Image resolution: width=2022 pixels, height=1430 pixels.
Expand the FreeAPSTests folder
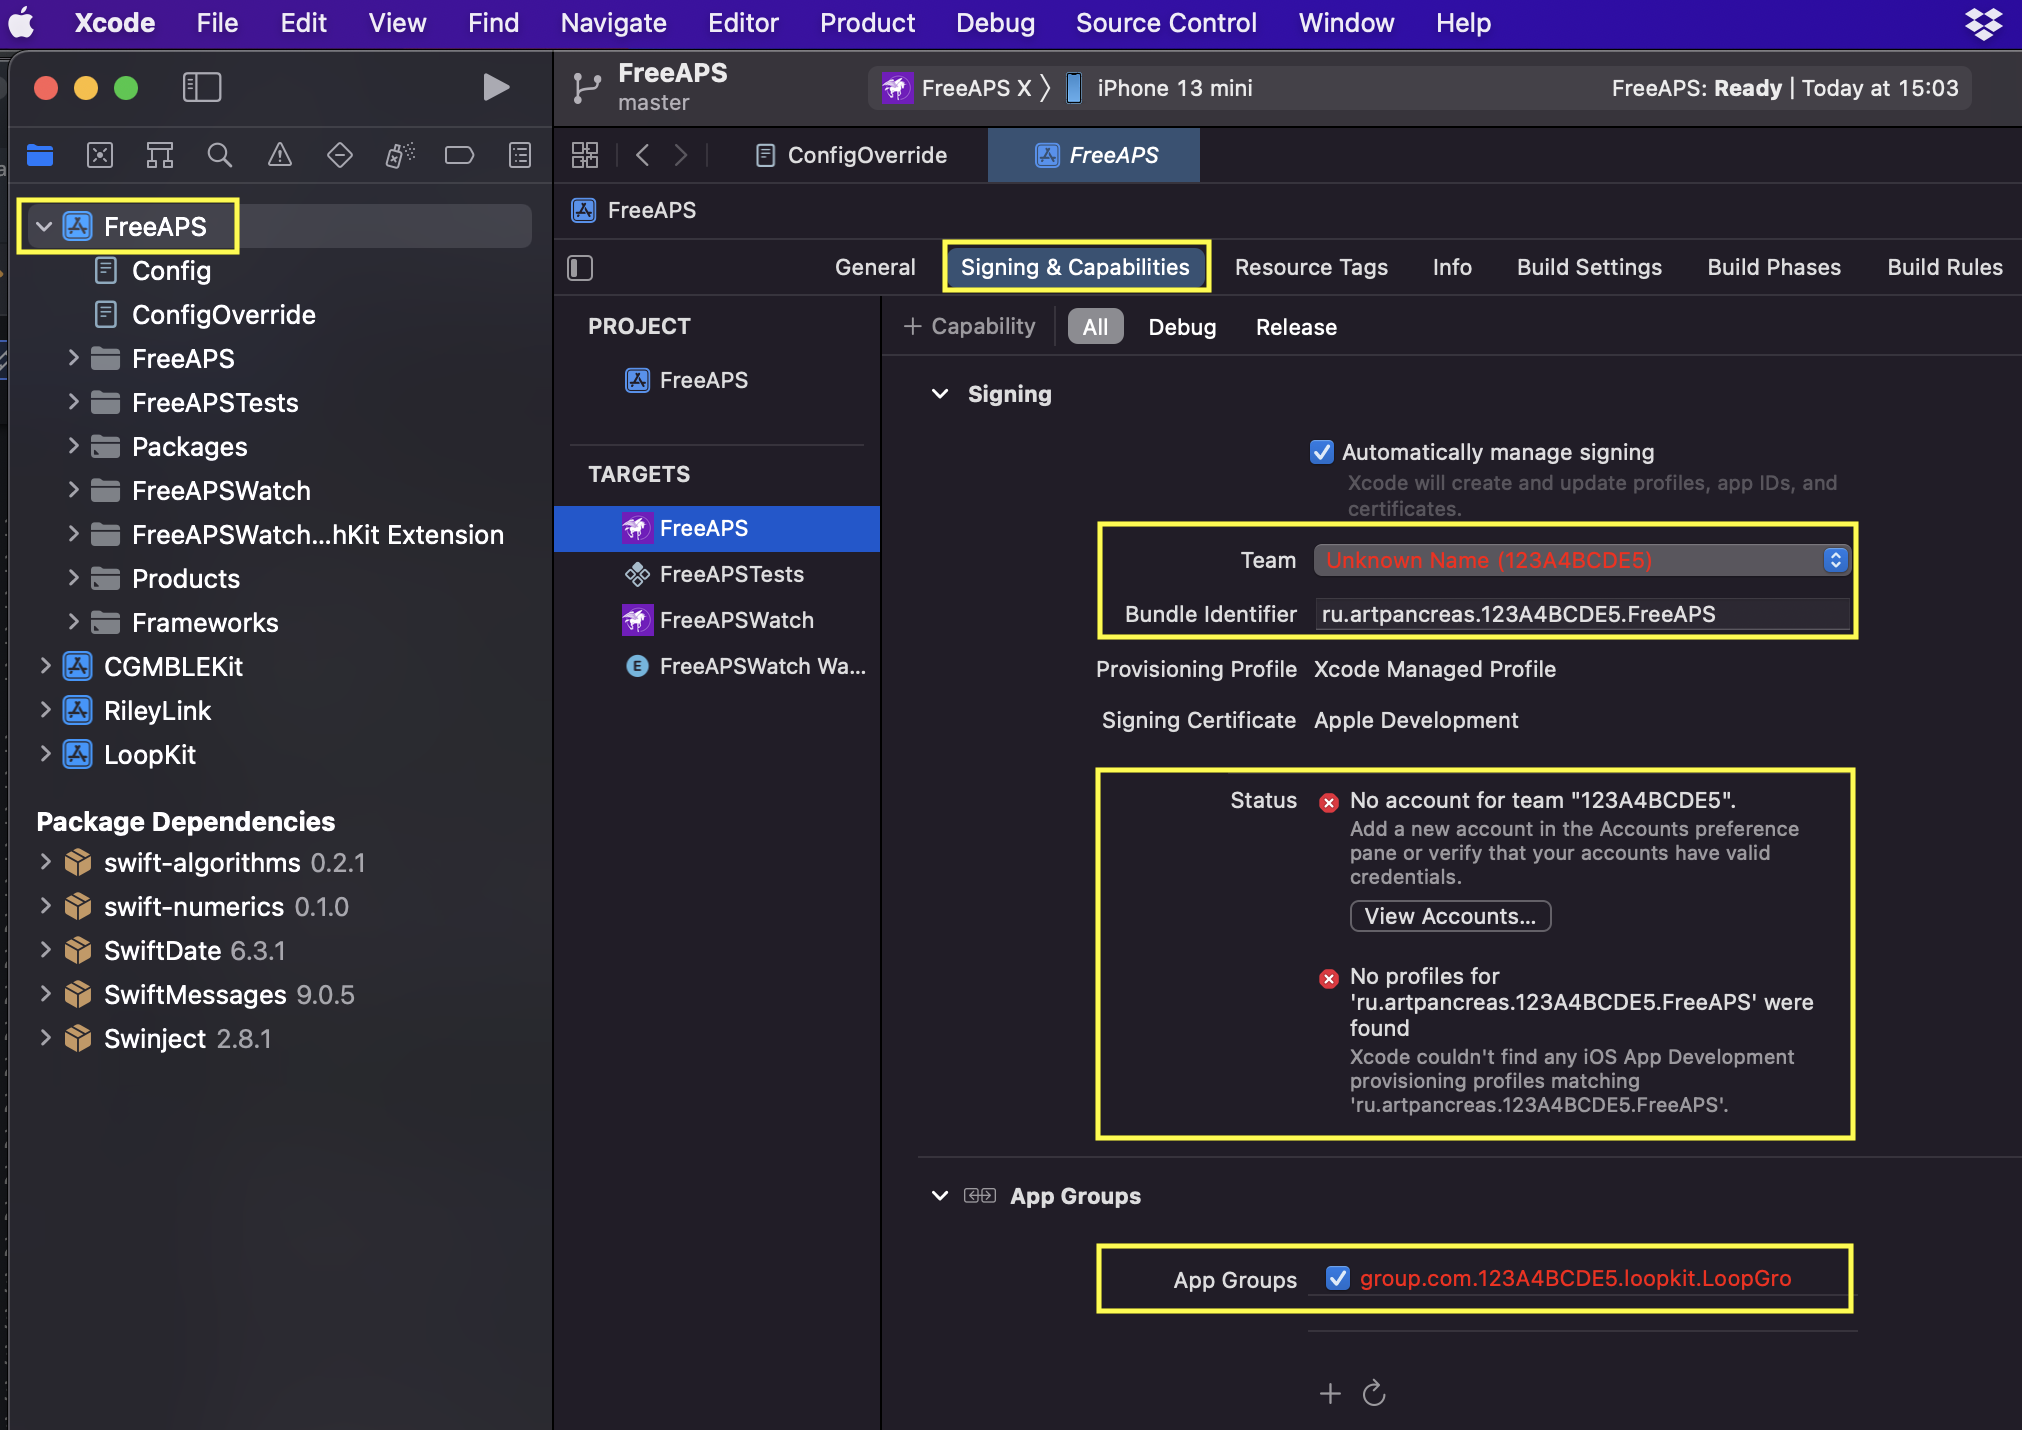(x=73, y=402)
